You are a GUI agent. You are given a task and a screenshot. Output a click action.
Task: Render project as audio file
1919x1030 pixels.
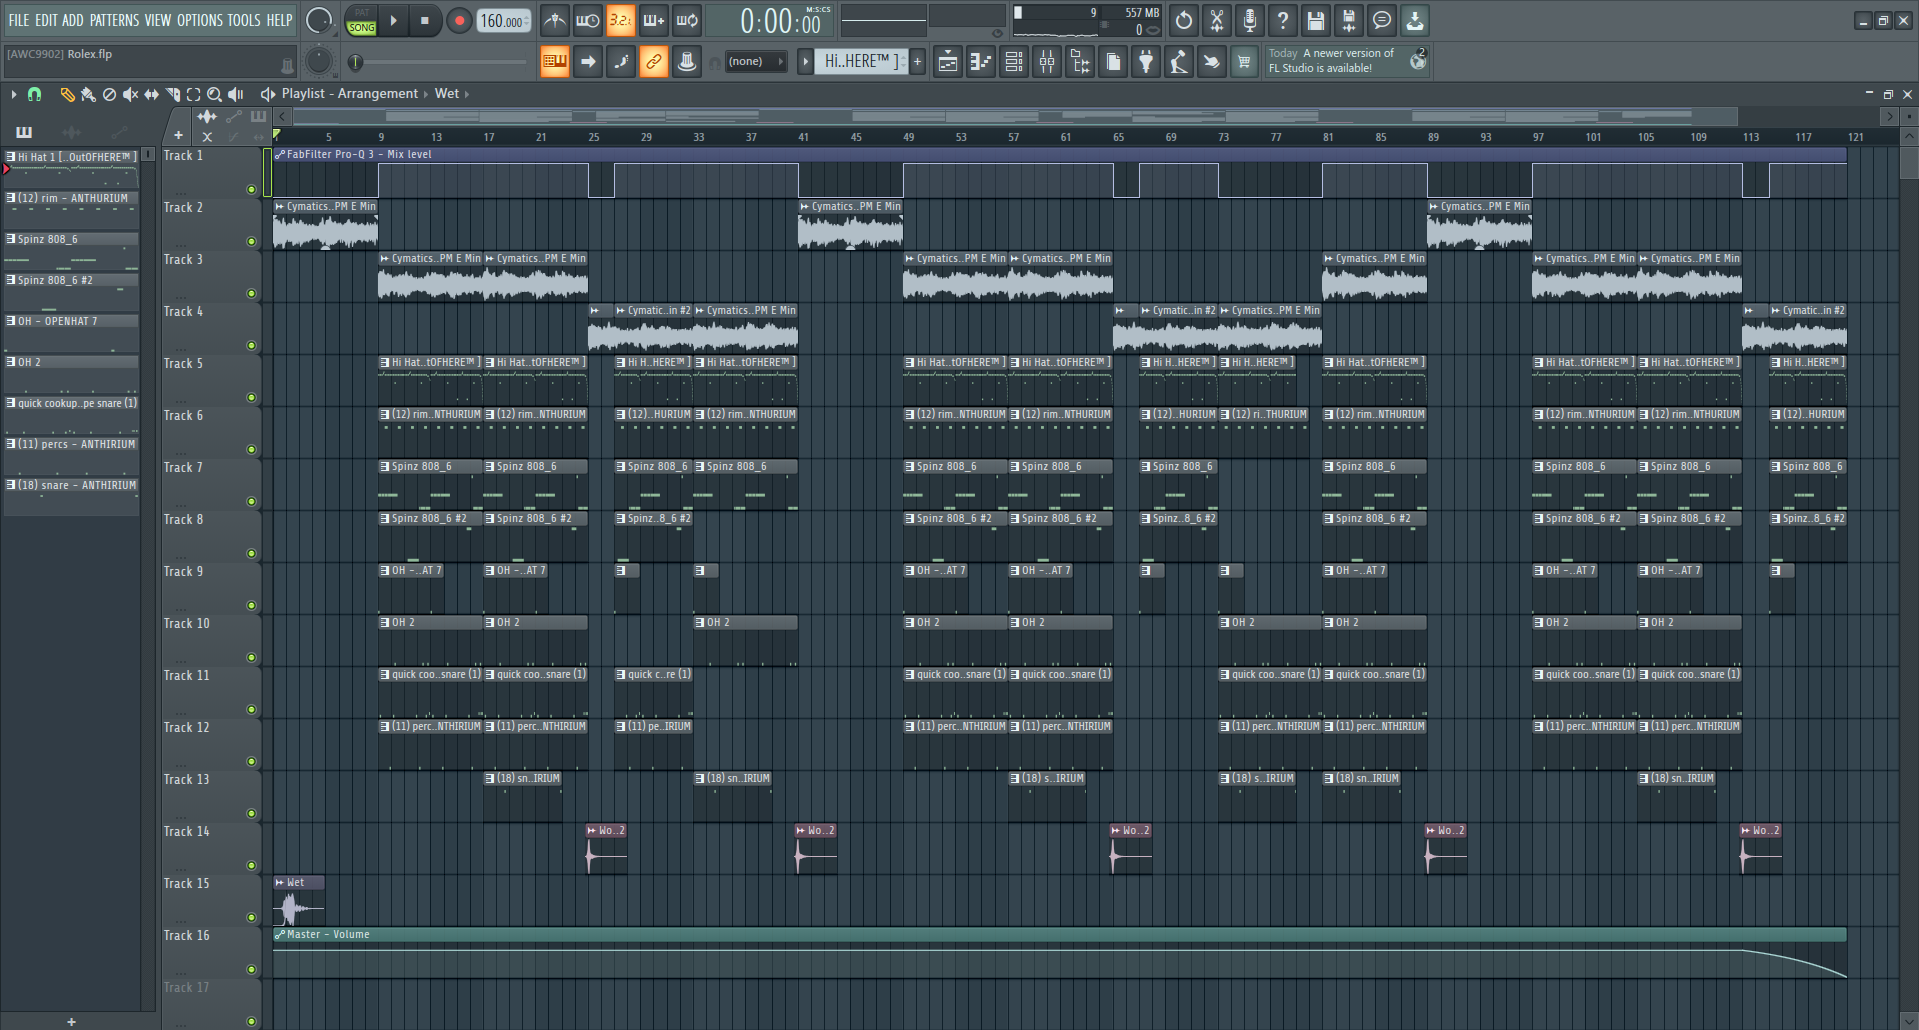pos(1349,20)
